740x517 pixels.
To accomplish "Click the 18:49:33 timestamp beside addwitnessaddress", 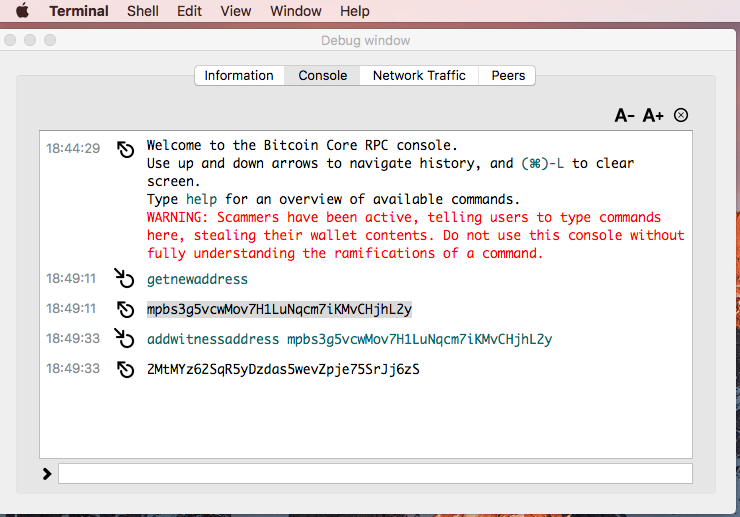I will click(73, 339).
